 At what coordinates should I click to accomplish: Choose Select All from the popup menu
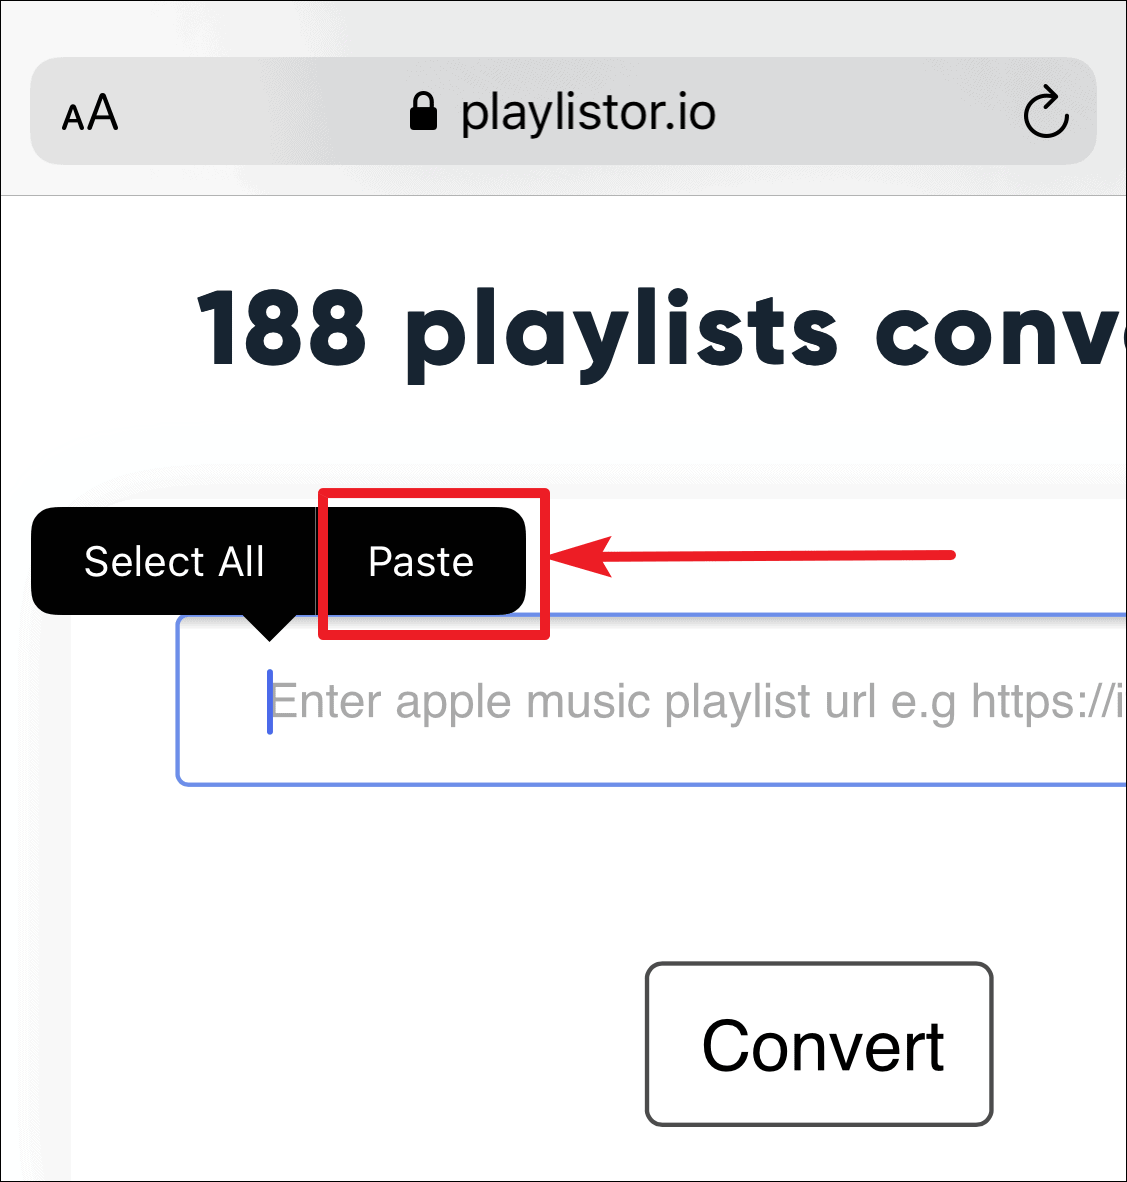coord(174,561)
